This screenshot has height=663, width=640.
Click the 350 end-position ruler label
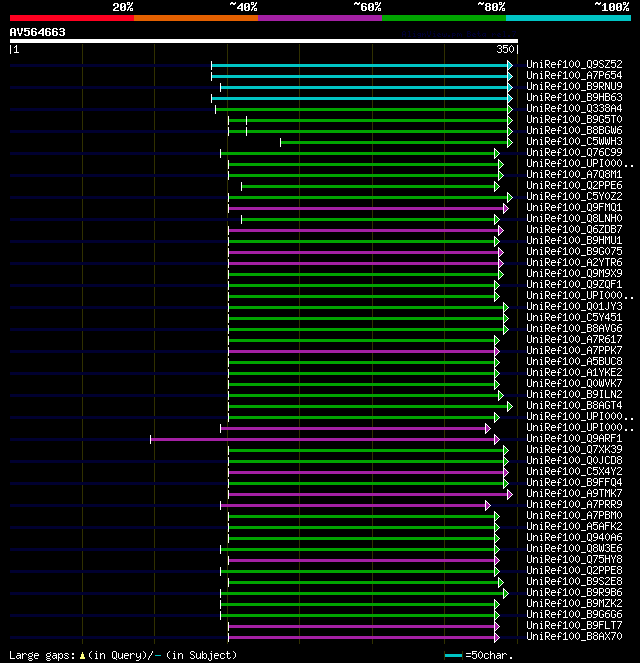point(505,49)
